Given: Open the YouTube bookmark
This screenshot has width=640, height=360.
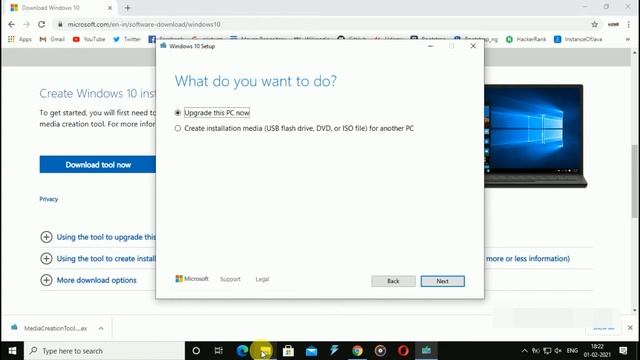Looking at the screenshot, I should [x=89, y=39].
